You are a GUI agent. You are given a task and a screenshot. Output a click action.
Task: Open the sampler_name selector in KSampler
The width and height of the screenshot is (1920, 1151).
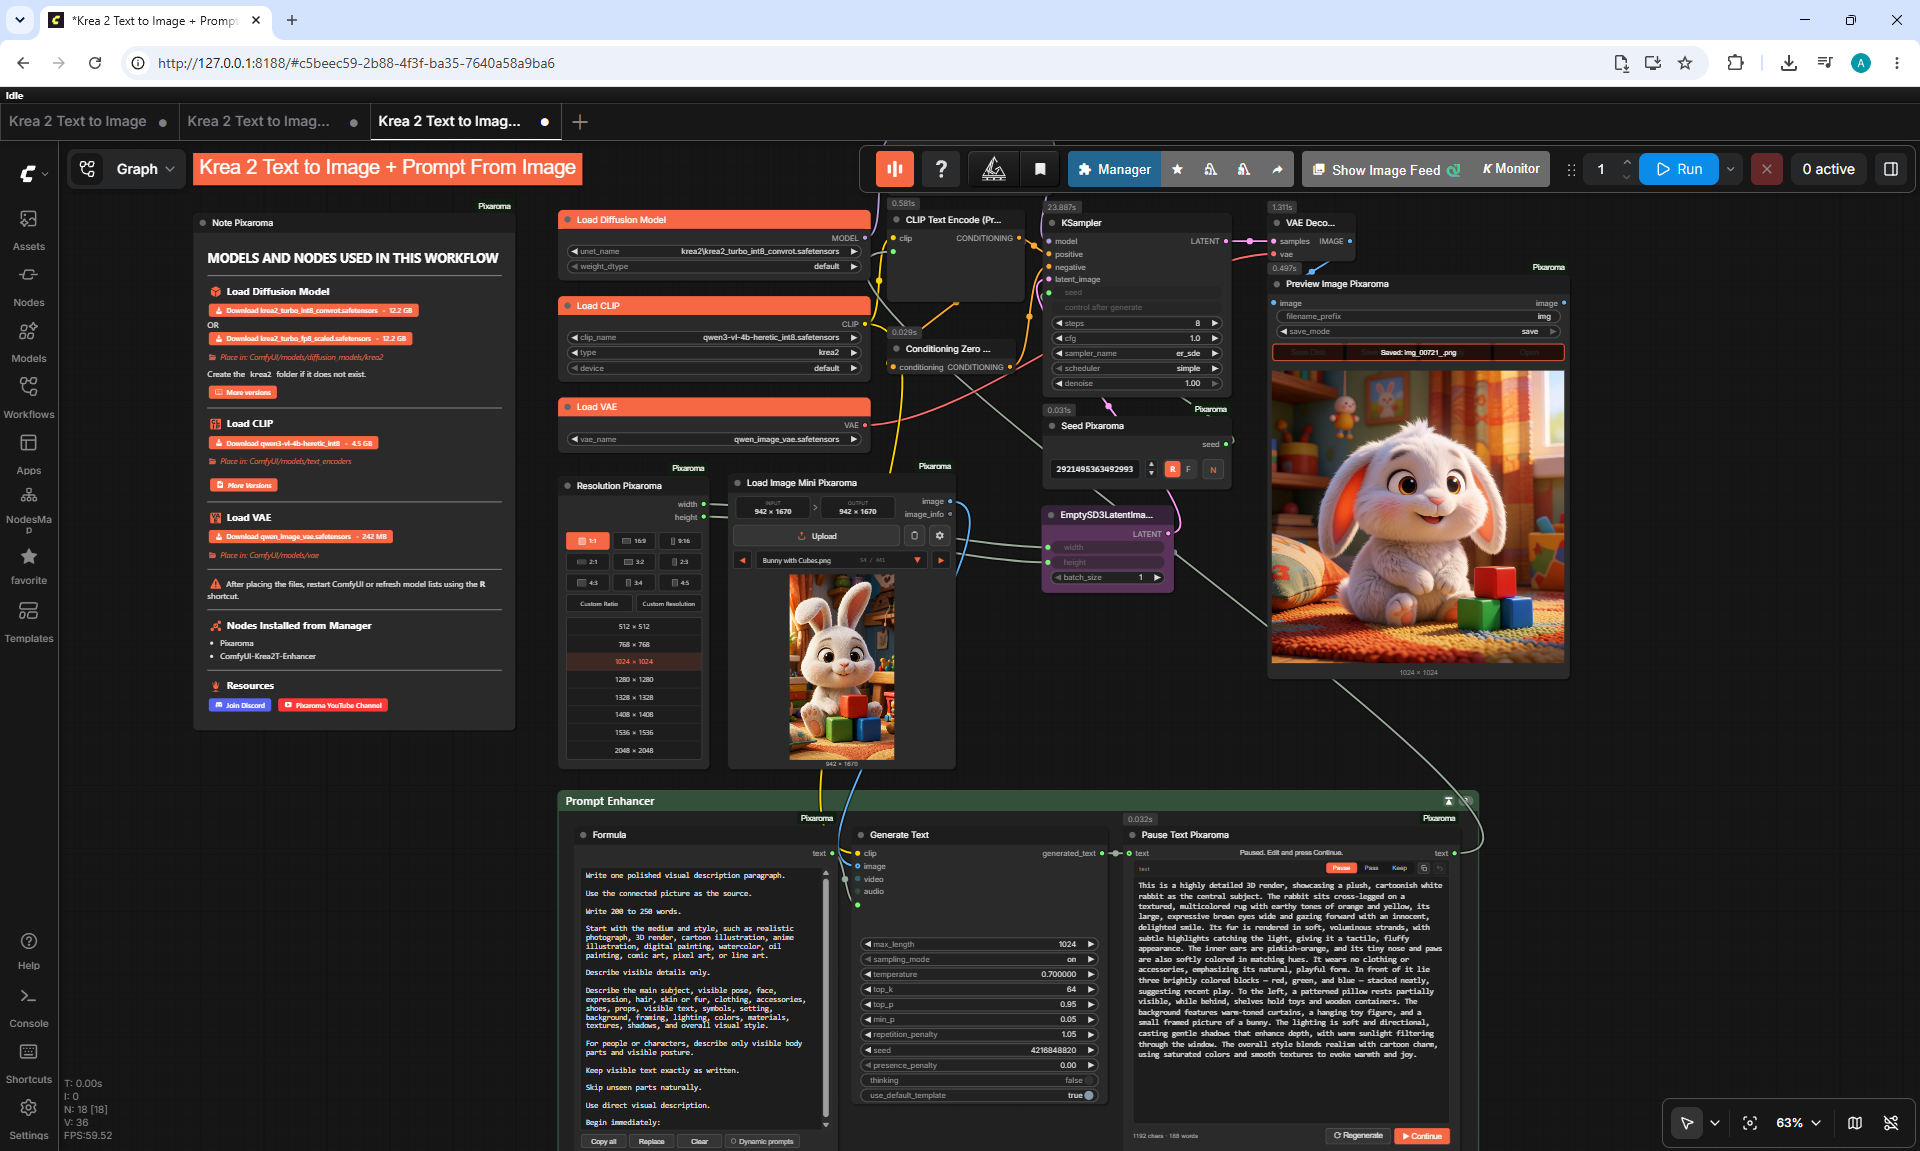point(1137,354)
